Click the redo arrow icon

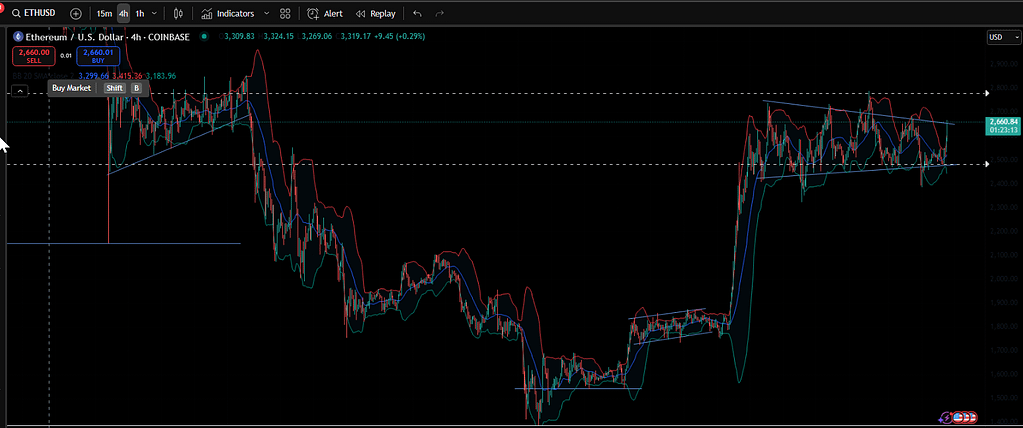point(439,14)
